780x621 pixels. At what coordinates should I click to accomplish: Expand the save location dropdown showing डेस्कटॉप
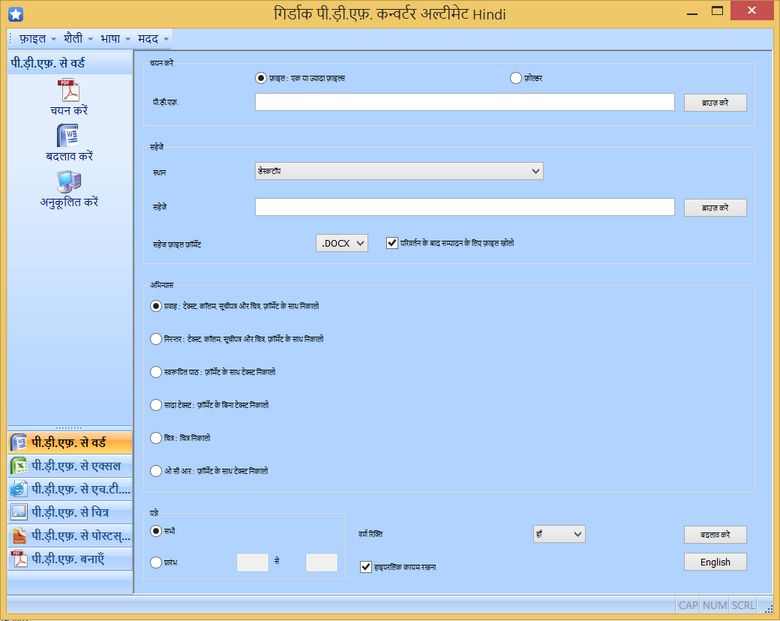tap(399, 171)
